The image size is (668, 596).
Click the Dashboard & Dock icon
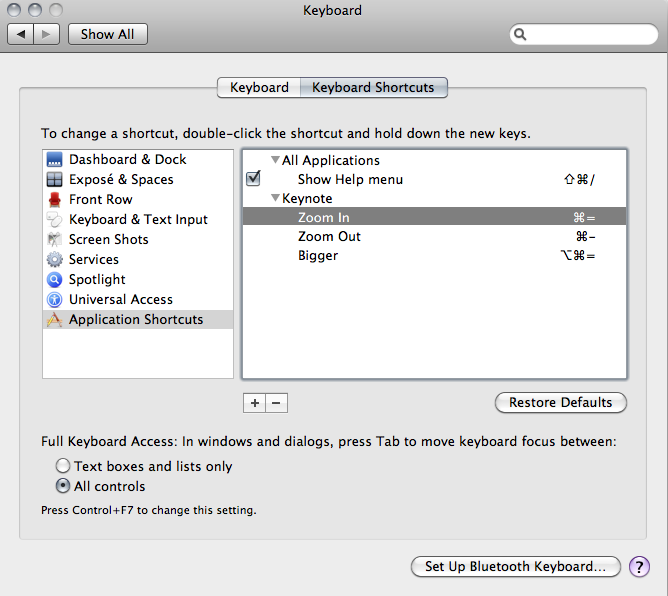(x=54, y=160)
